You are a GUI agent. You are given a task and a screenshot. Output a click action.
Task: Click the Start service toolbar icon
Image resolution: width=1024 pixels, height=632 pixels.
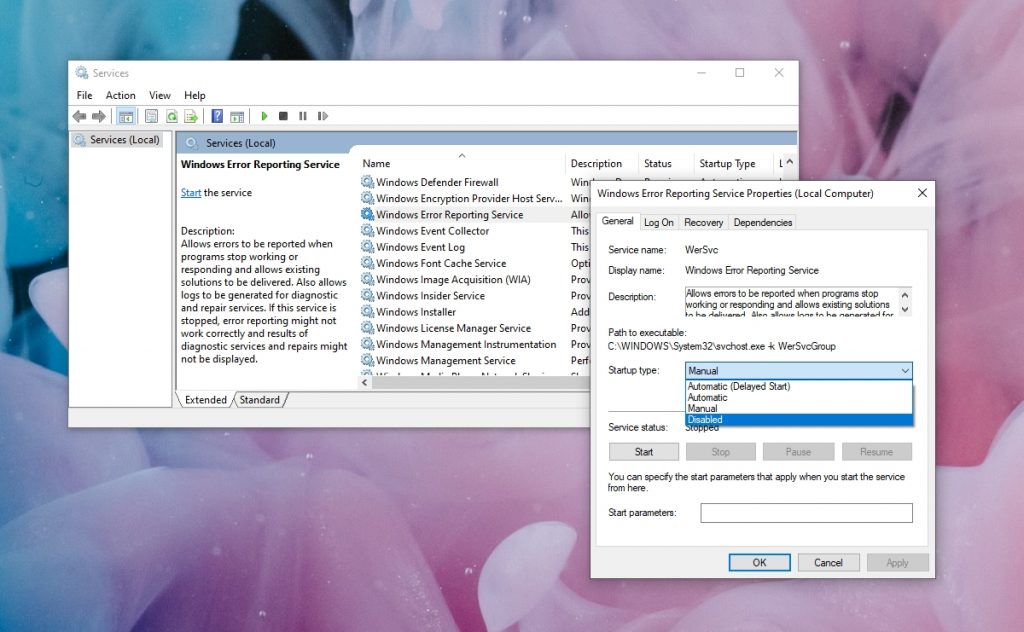[265, 116]
